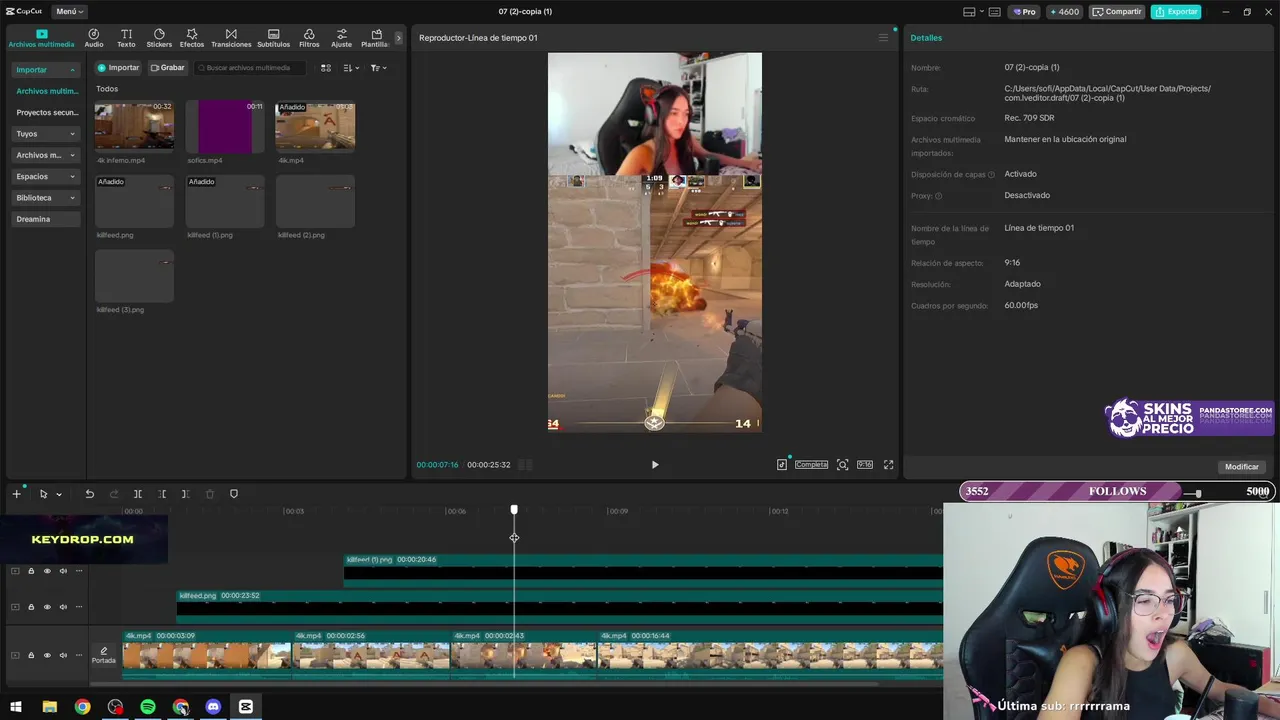Viewport: 1280px width, 720px height.
Task: Enter fullscreen preview mode
Action: click(888, 465)
